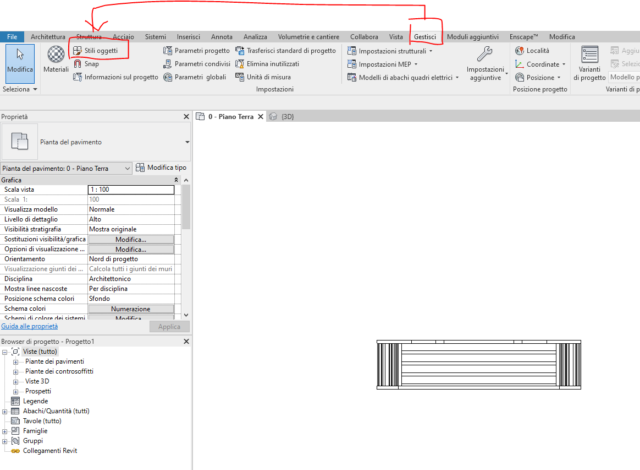
Task: Switch to the Architettura ribbon tab
Action: click(48, 37)
